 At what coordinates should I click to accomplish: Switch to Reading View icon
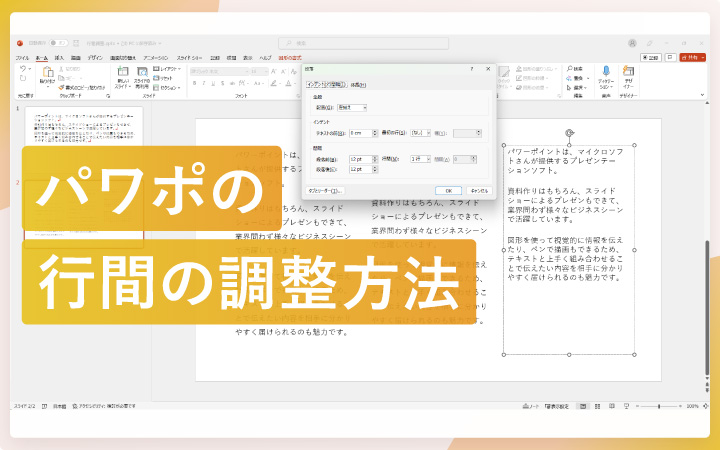[612, 406]
